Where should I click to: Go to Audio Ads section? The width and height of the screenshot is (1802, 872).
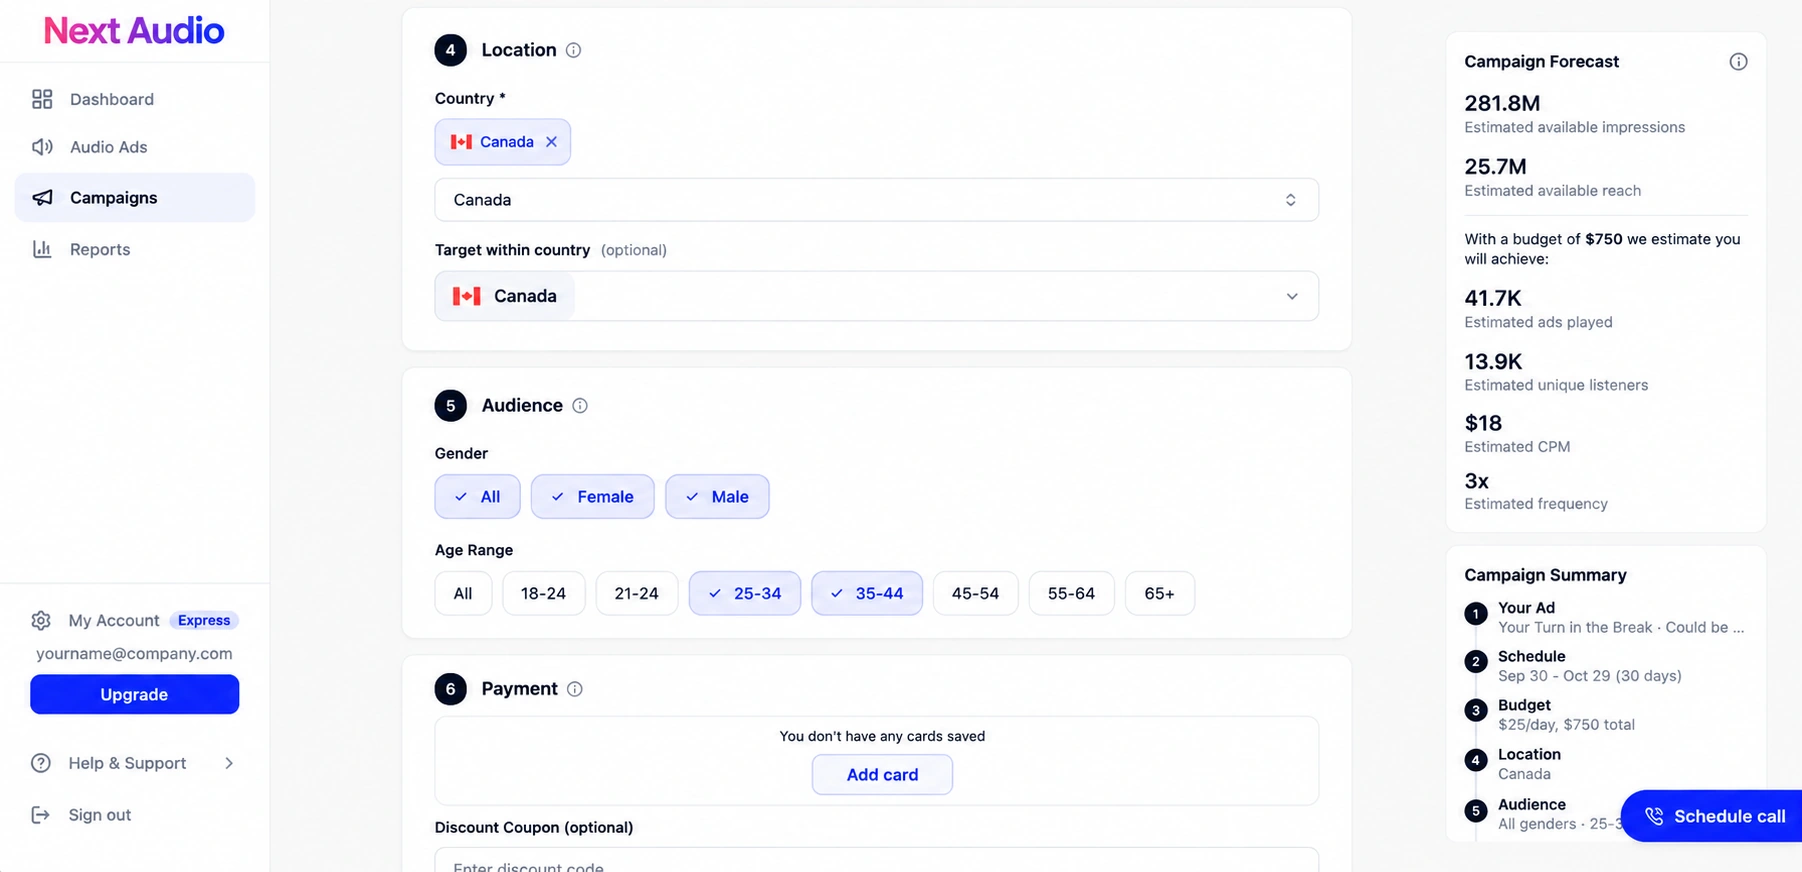click(x=134, y=147)
